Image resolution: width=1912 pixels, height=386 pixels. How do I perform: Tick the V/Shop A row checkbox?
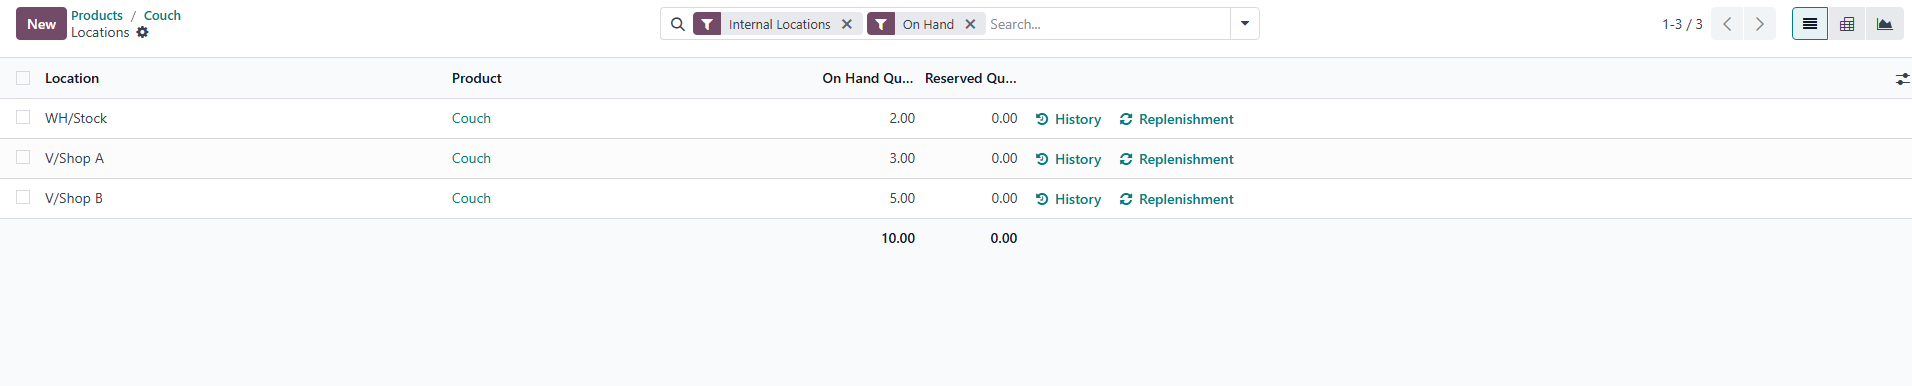pyautogui.click(x=23, y=157)
